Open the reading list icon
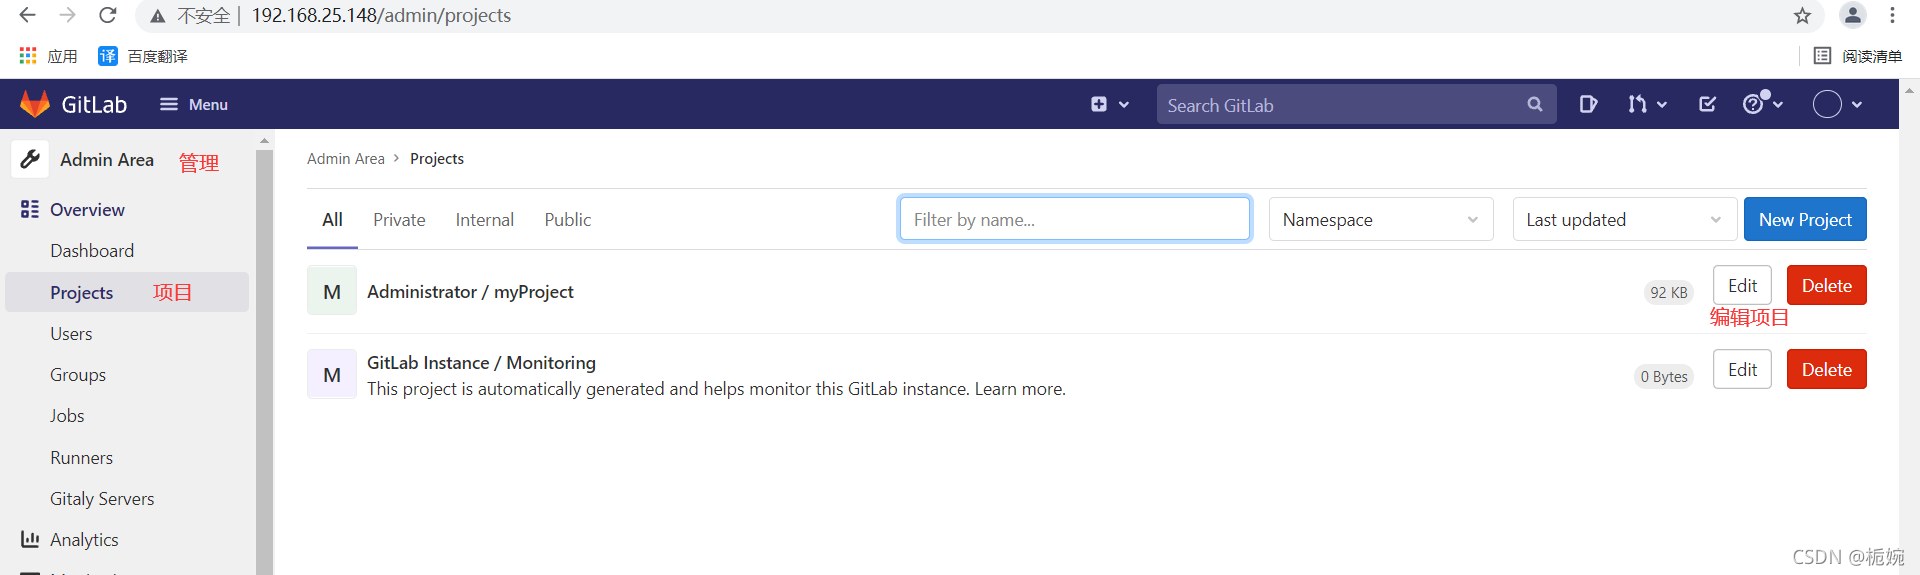The image size is (1920, 575). pos(1822,56)
